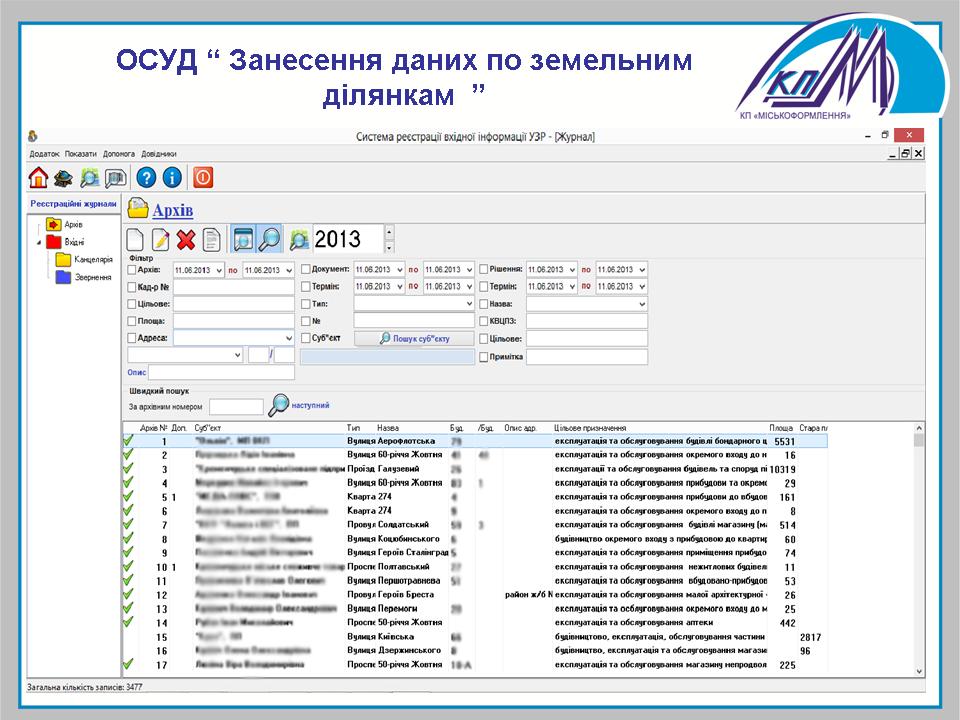The height and width of the screenshot is (720, 960).
Task: Collapse the Вхідні tree node
Action: 38,242
